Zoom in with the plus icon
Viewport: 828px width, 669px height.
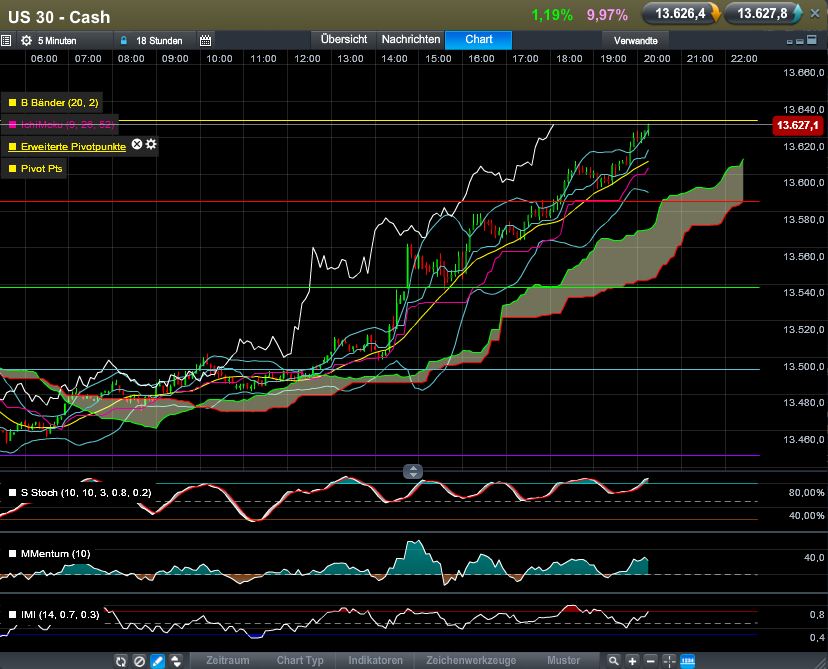(x=633, y=661)
